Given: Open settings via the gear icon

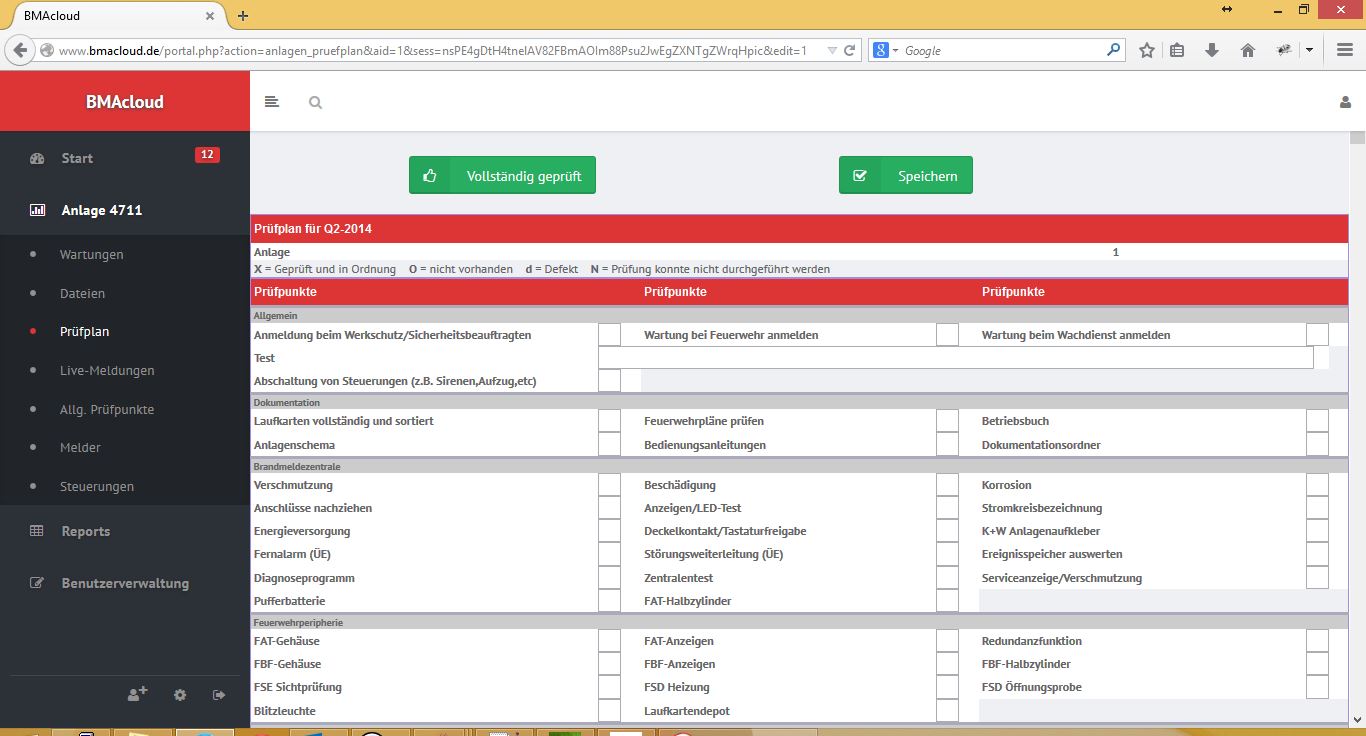Looking at the screenshot, I should (x=178, y=694).
